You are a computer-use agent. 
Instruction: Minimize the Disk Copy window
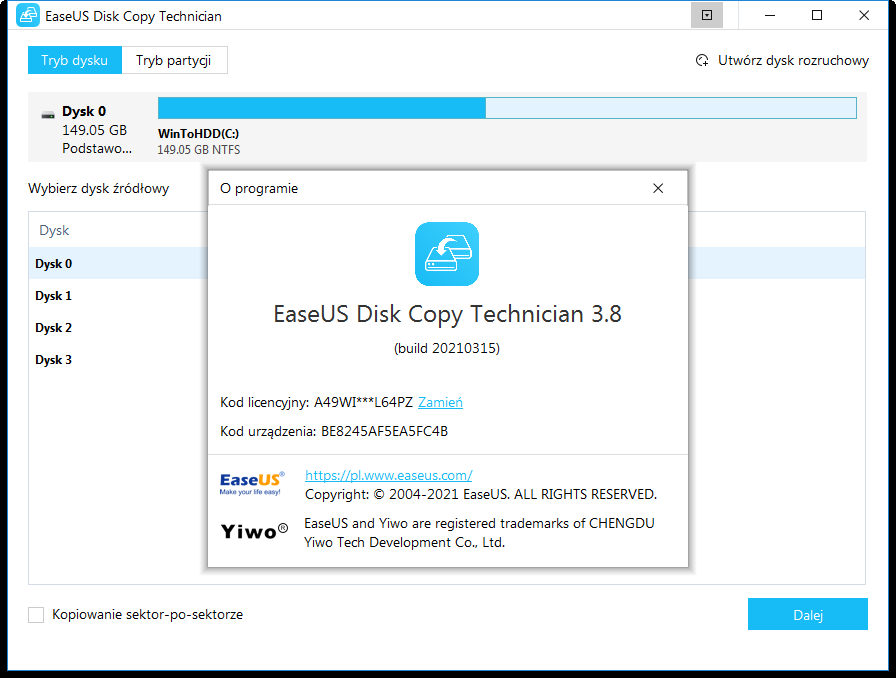(x=770, y=15)
